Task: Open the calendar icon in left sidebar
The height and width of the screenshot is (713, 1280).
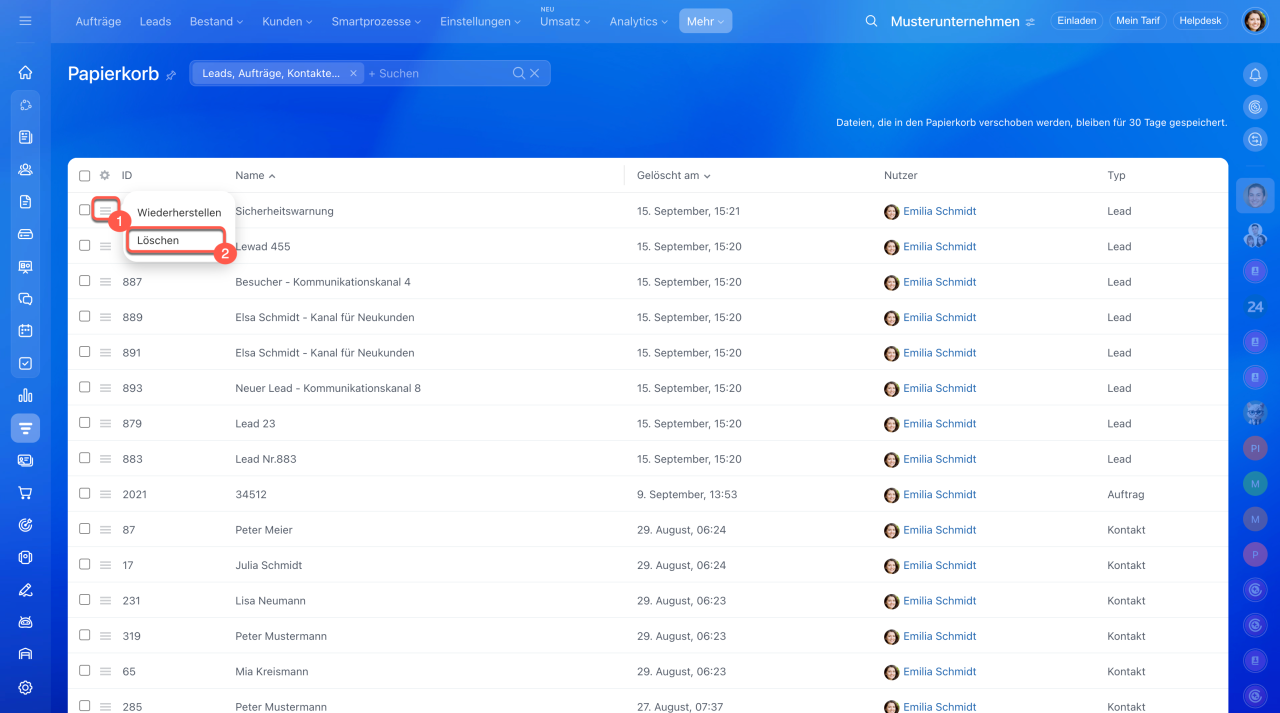Action: (25, 330)
